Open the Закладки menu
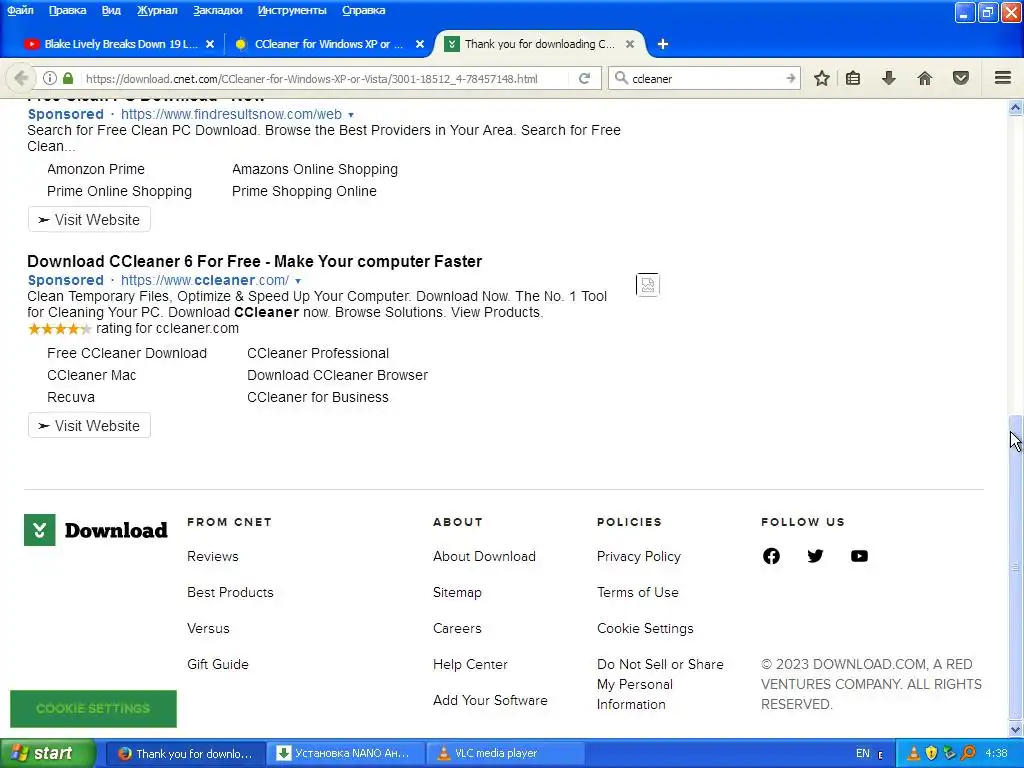Screen dimensions: 1024x768 point(217,10)
